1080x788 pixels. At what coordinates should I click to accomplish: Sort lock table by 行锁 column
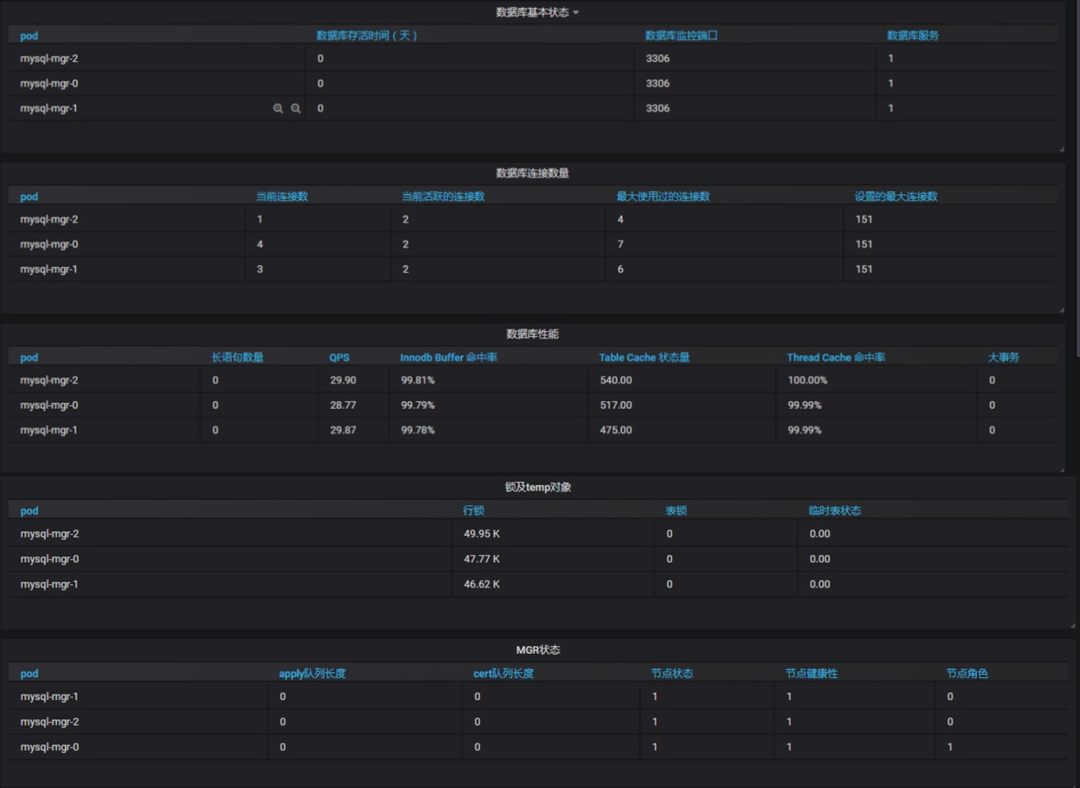[473, 510]
